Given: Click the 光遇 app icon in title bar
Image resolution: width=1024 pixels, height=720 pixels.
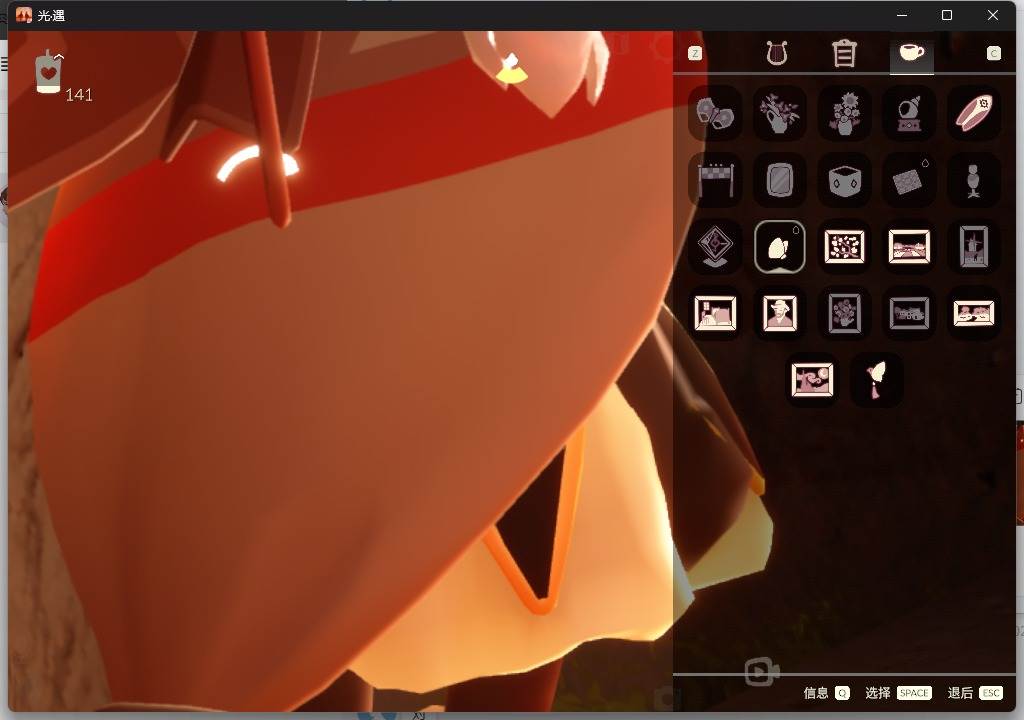Looking at the screenshot, I should pyautogui.click(x=24, y=15).
